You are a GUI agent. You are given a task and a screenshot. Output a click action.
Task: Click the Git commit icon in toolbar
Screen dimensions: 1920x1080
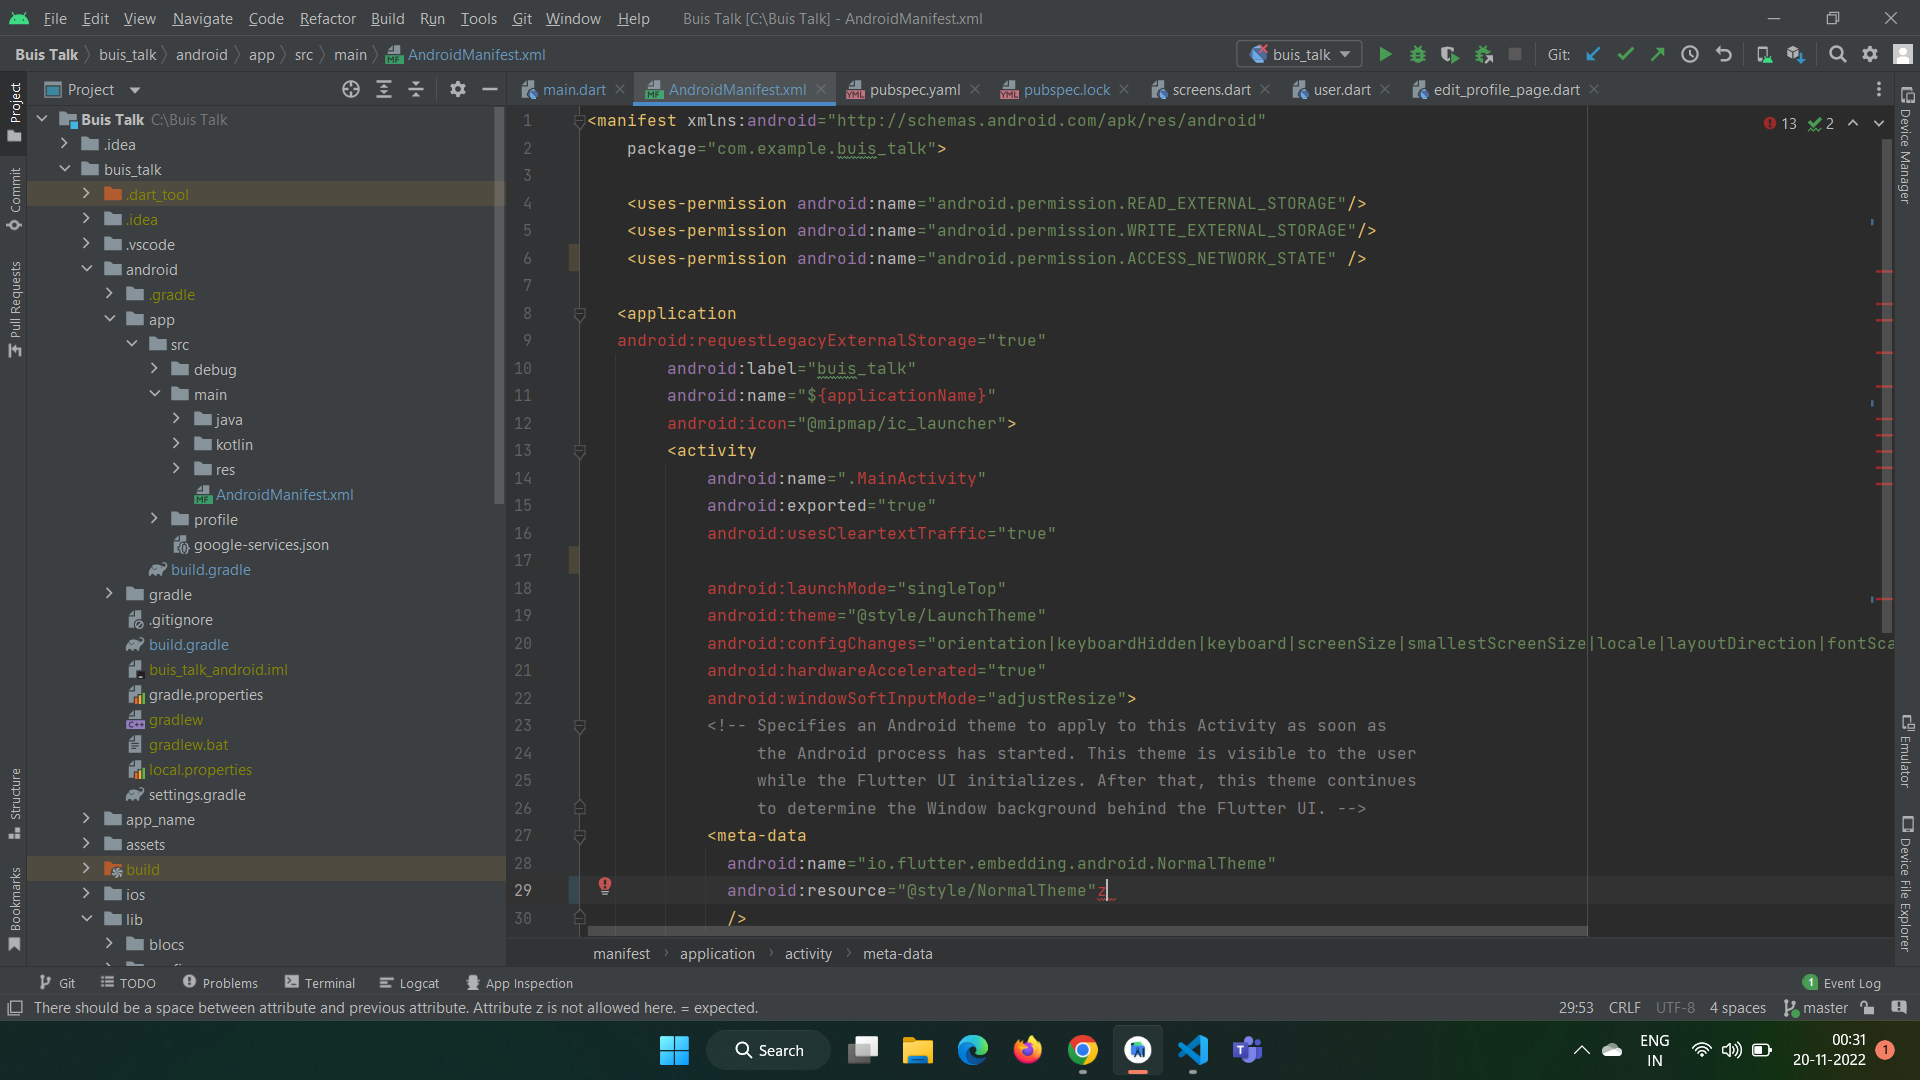tap(1627, 54)
